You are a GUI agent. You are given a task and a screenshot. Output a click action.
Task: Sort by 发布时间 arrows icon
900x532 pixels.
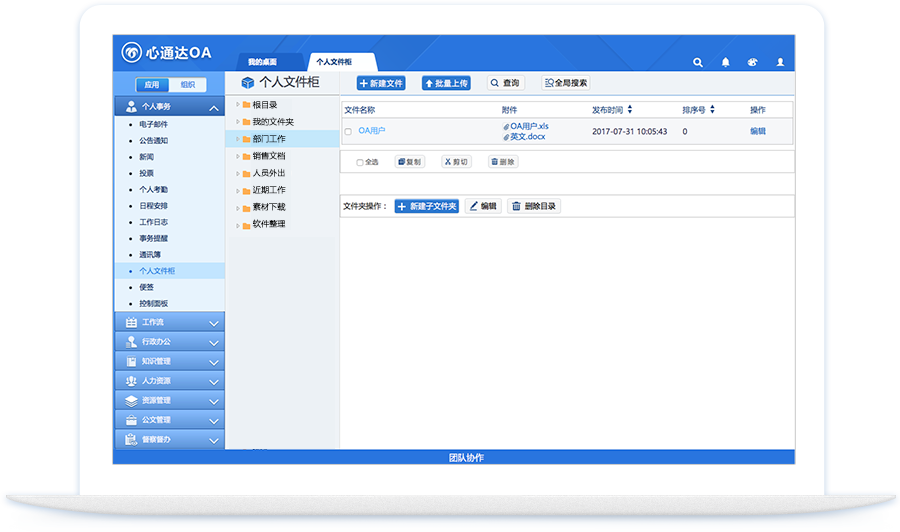click(630, 110)
